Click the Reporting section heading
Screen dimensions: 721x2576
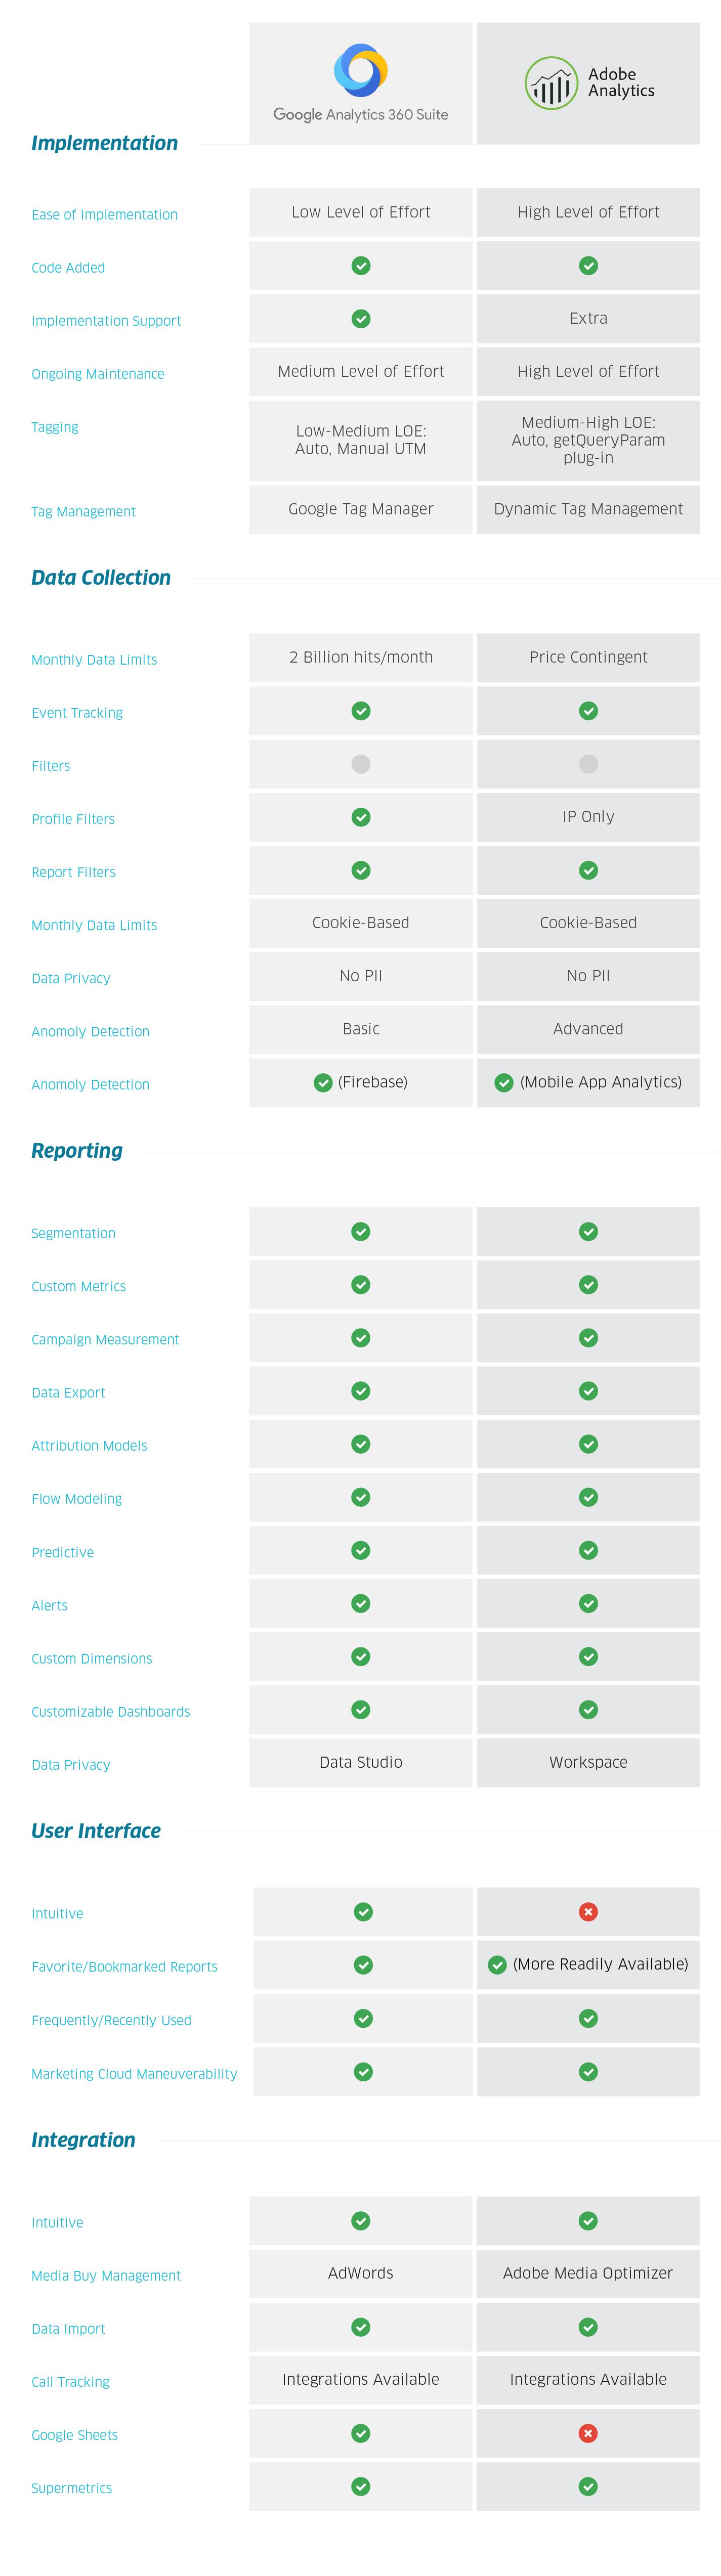pyautogui.click(x=77, y=1150)
